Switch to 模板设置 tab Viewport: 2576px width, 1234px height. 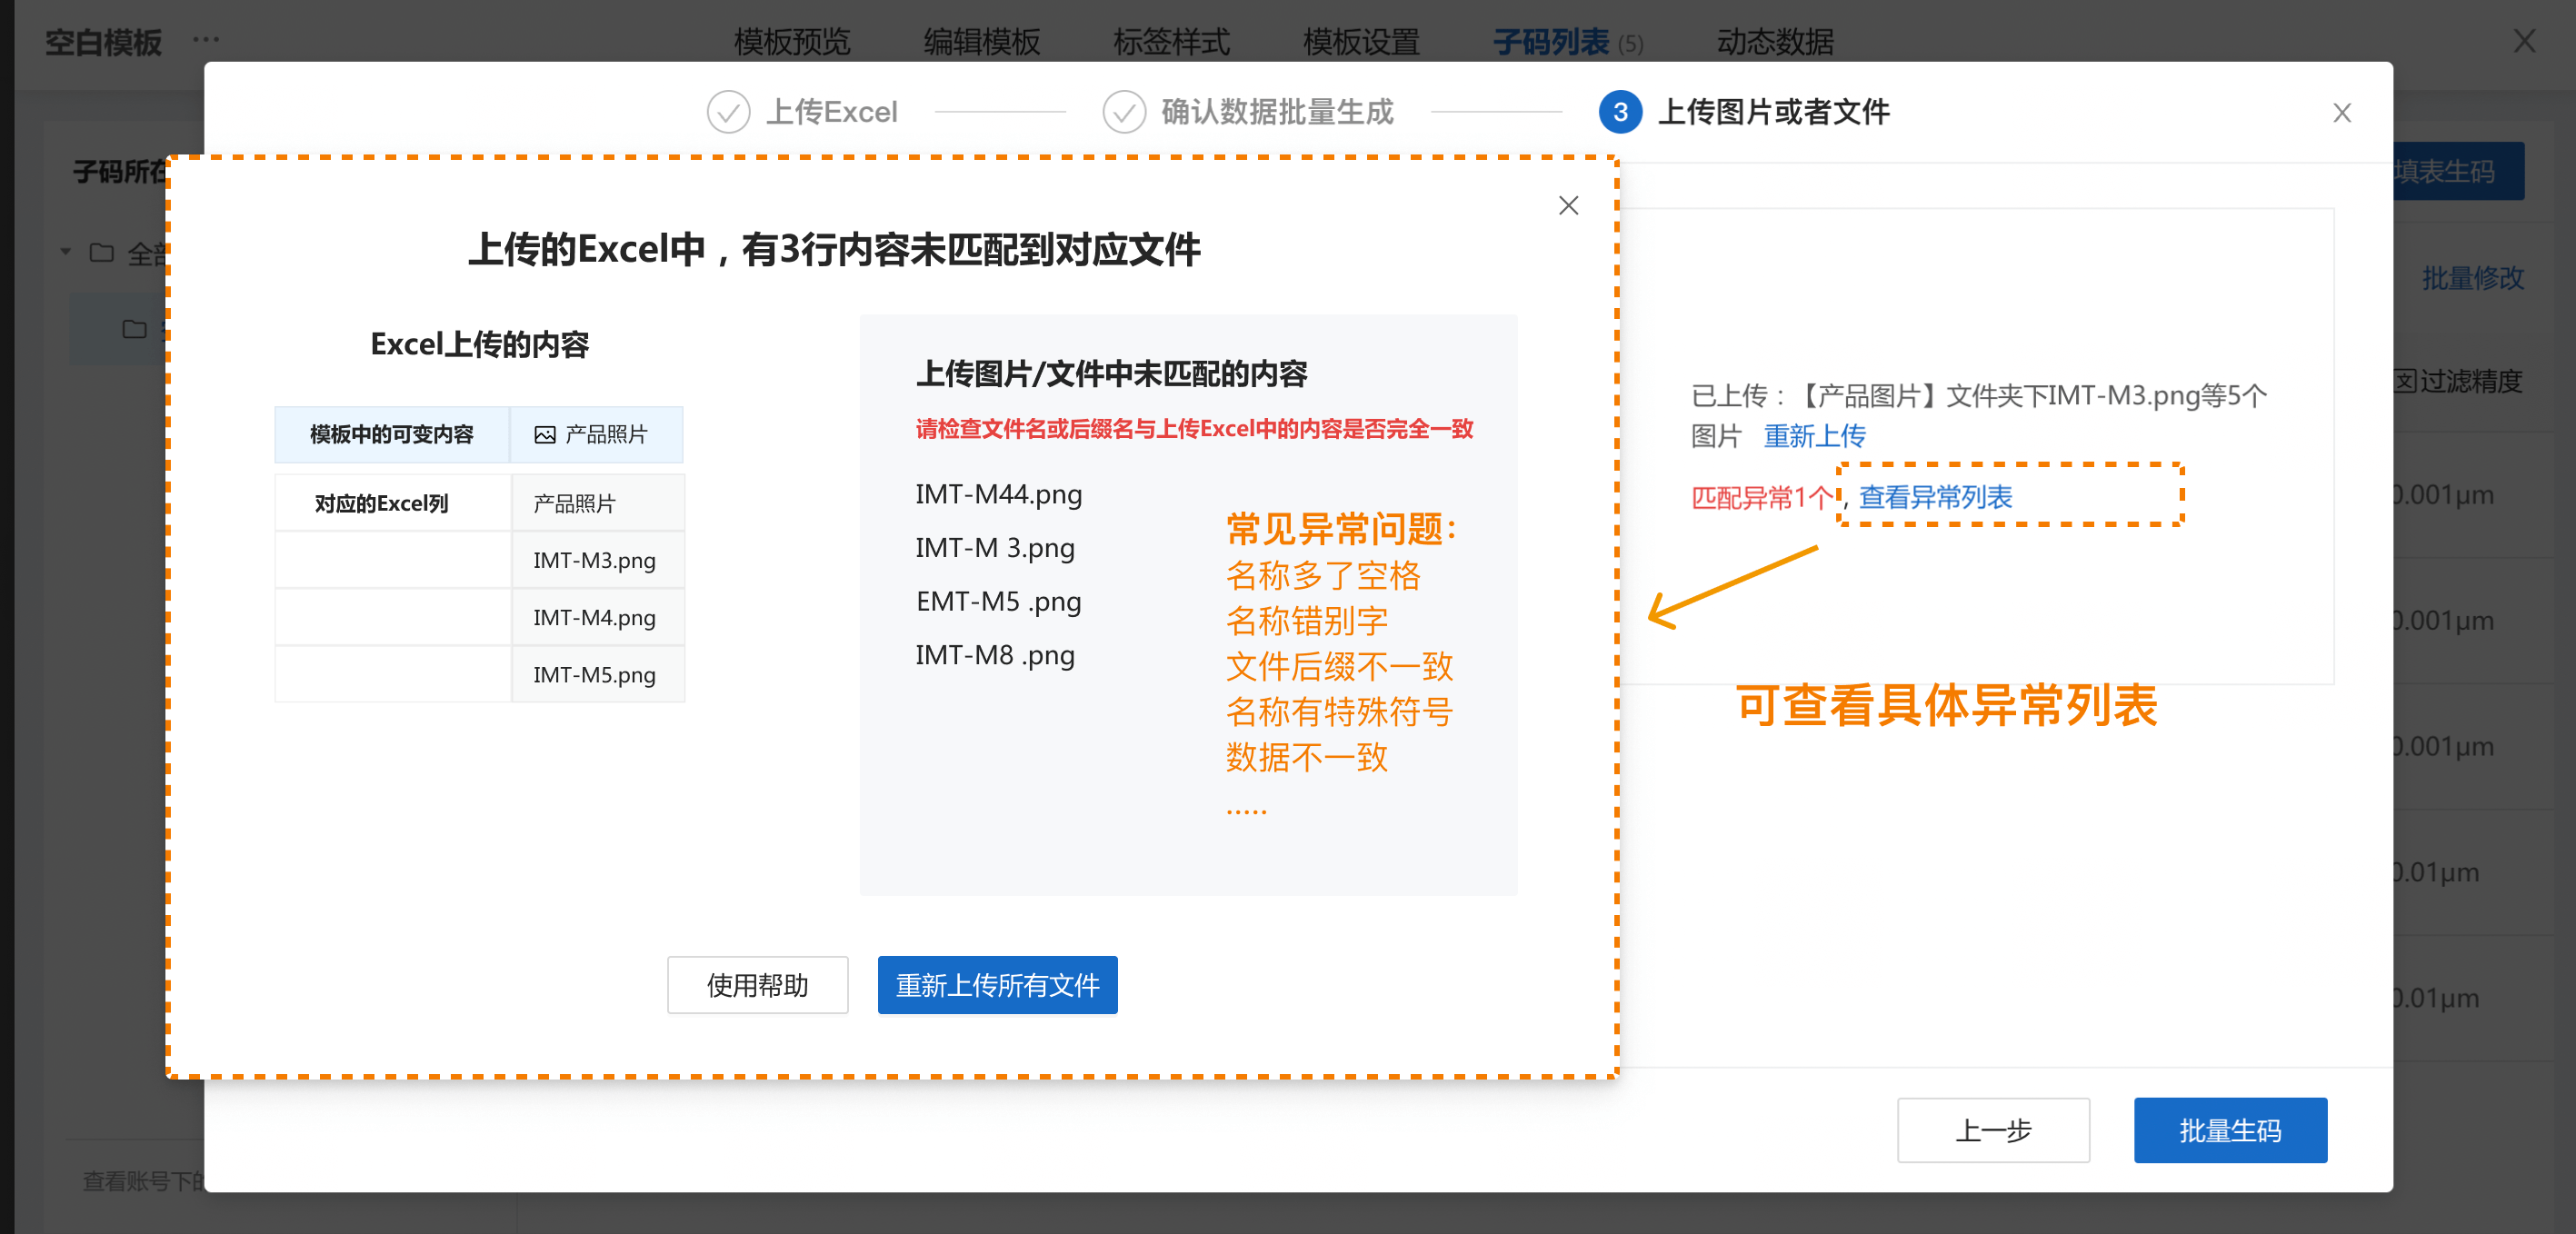[1362, 42]
